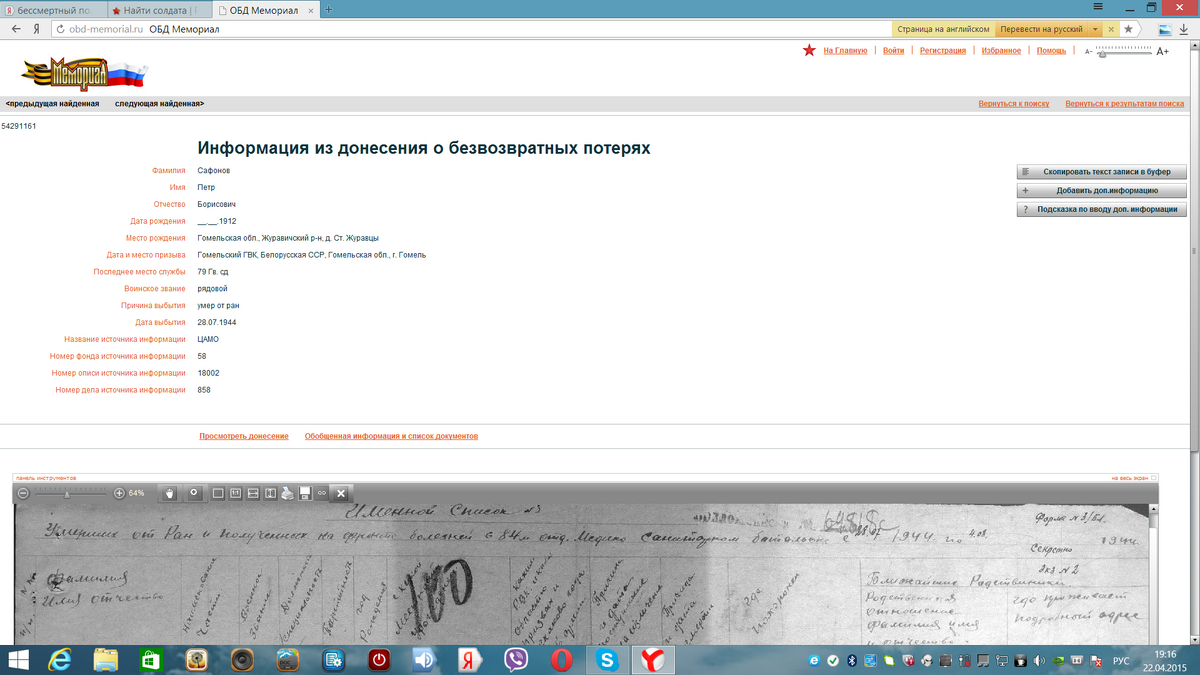Open a new browser tab with plus

point(330,10)
